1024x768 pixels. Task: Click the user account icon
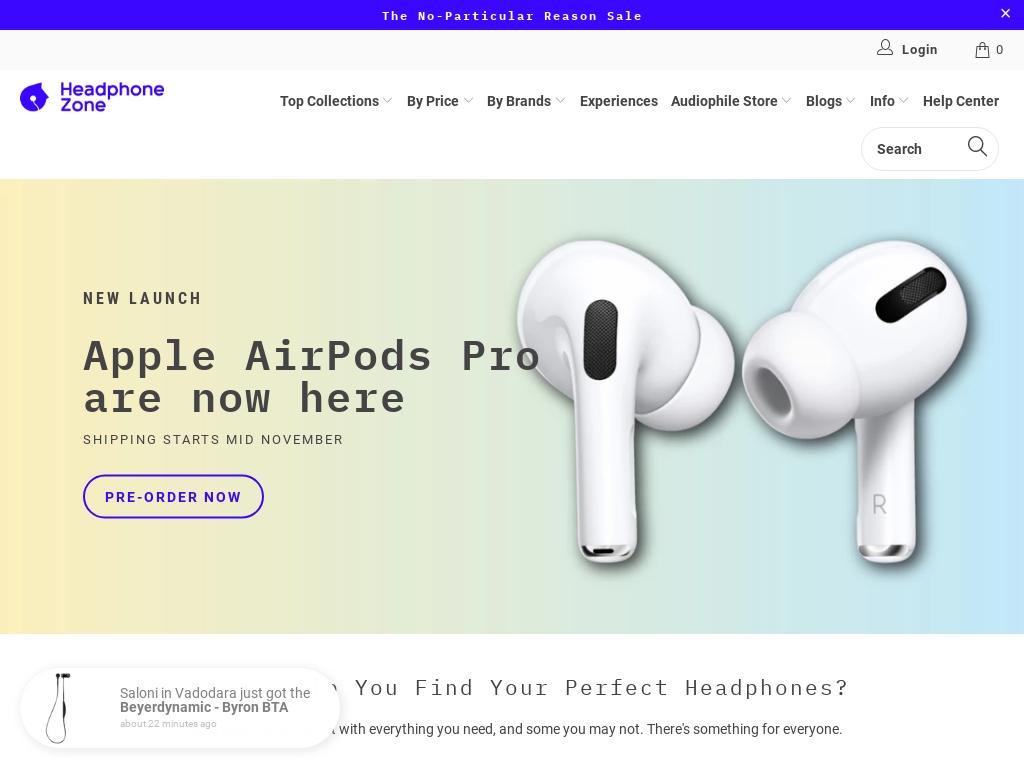pyautogui.click(x=884, y=48)
